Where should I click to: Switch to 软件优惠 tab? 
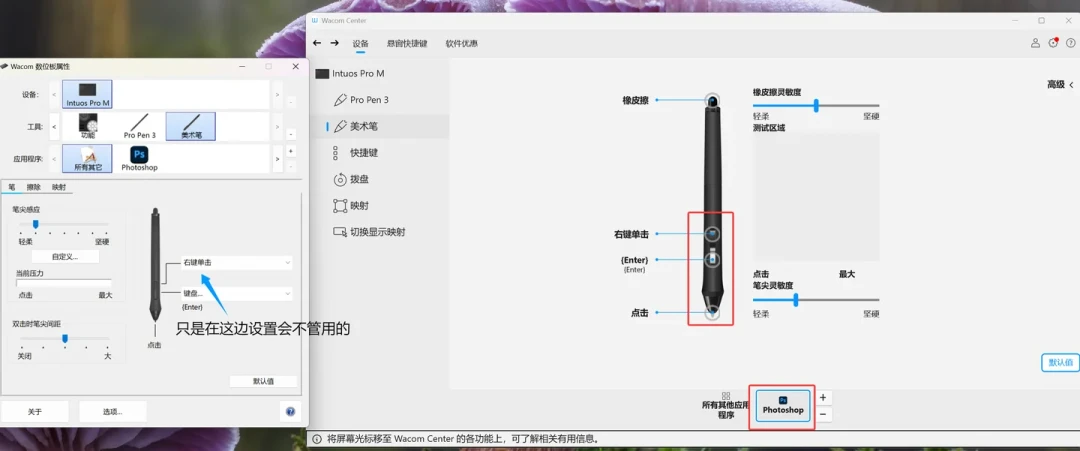(461, 43)
